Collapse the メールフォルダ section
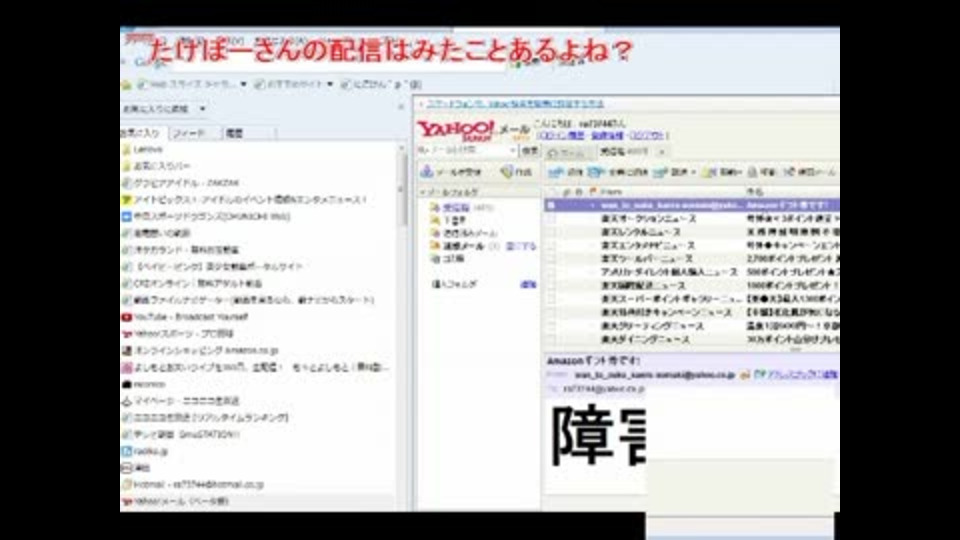The image size is (960, 540). [x=422, y=192]
